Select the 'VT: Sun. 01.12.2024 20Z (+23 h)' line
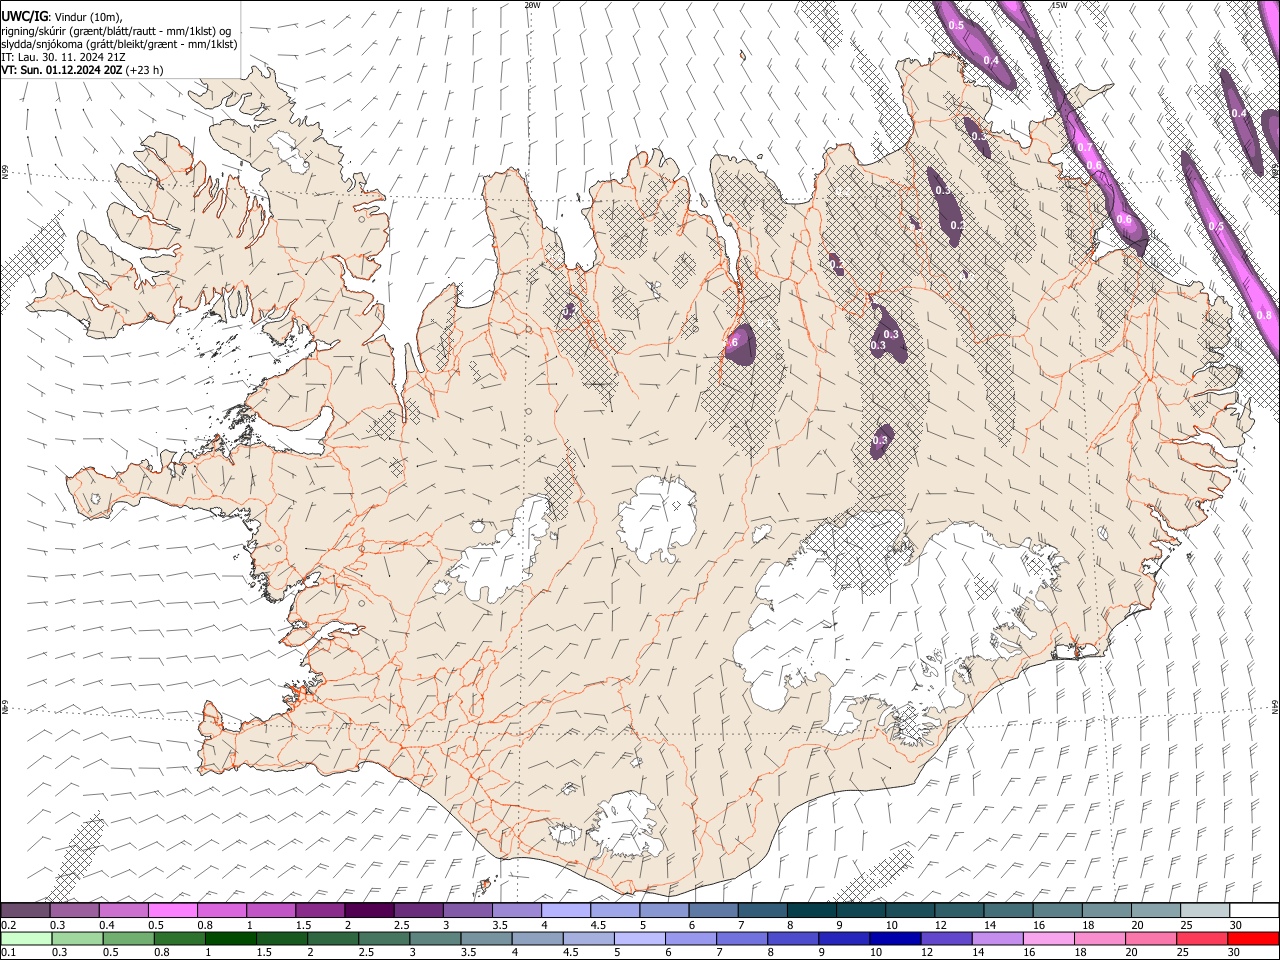 pos(82,70)
